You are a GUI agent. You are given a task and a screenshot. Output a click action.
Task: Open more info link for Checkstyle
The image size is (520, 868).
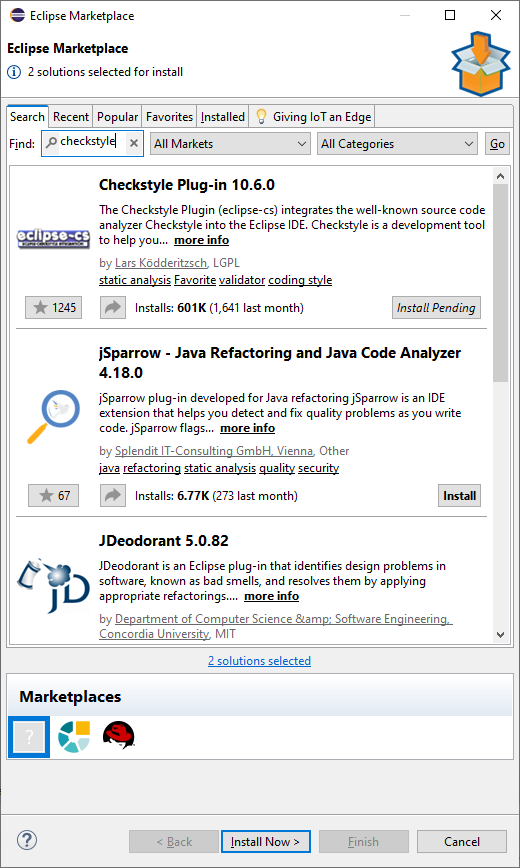pyautogui.click(x=202, y=240)
